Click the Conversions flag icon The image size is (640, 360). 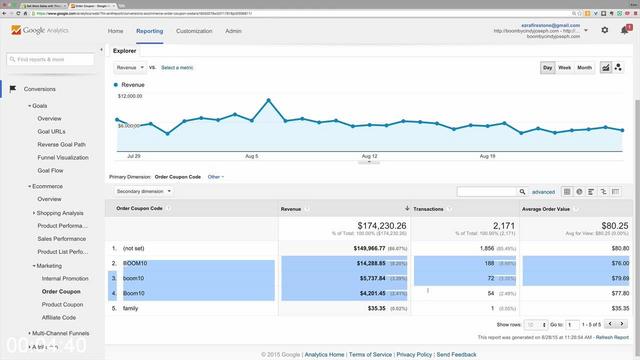click(x=13, y=89)
